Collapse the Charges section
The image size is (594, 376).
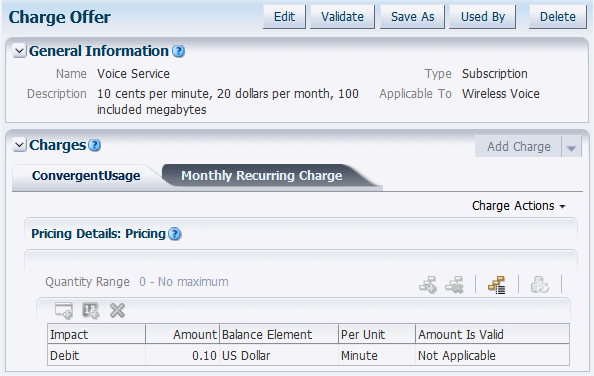19,145
